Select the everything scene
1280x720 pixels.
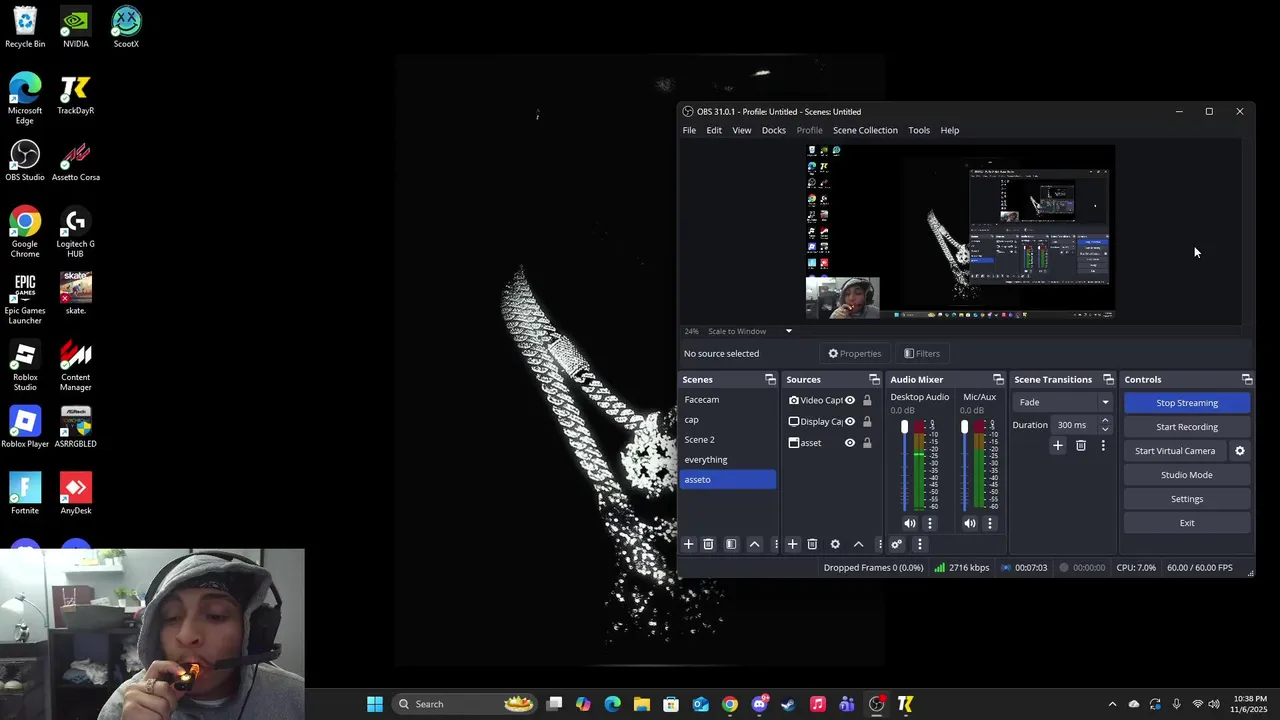pyautogui.click(x=728, y=460)
